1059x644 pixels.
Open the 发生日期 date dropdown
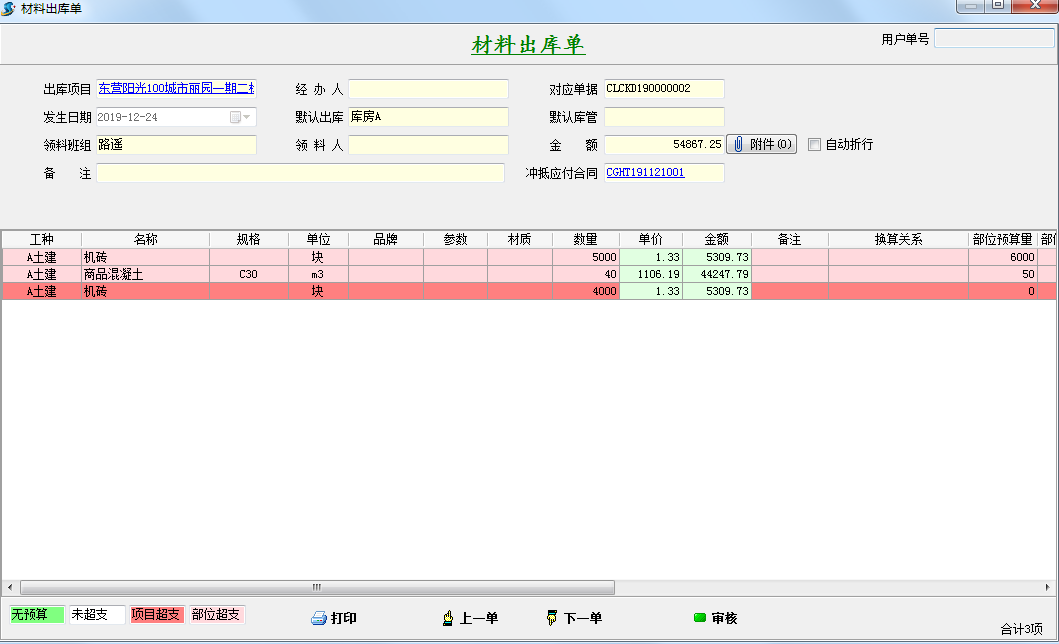246,117
